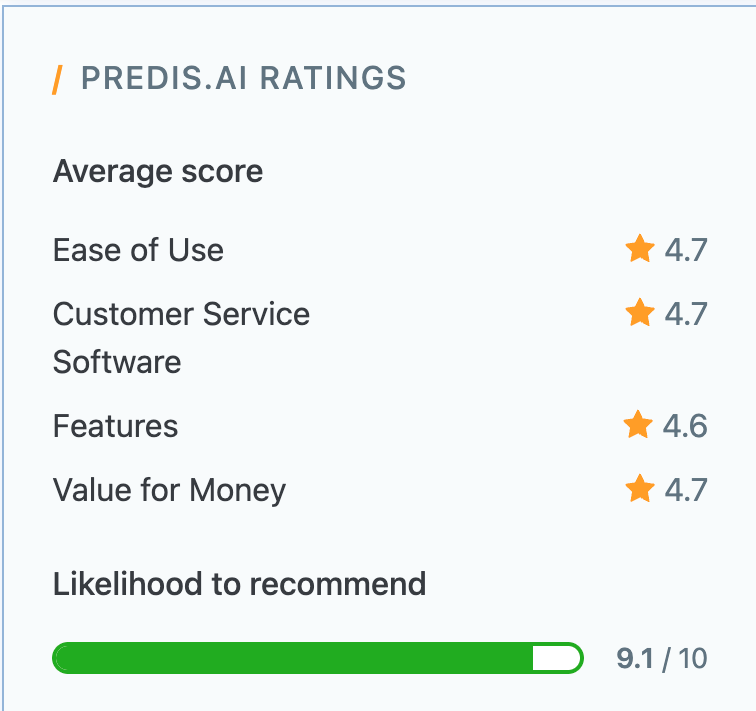Click the Average score subheading
Viewport: 756px width, 711px height.
pos(158,172)
